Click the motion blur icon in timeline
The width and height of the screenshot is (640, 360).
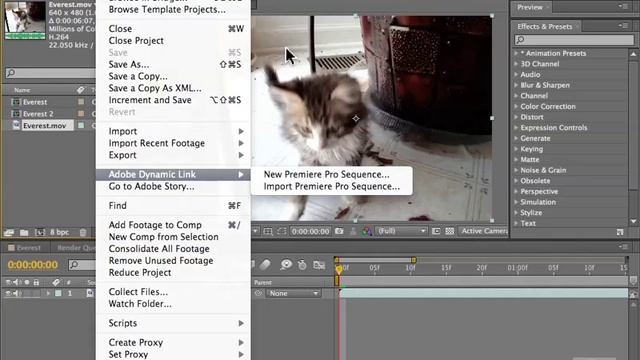(x=265, y=265)
